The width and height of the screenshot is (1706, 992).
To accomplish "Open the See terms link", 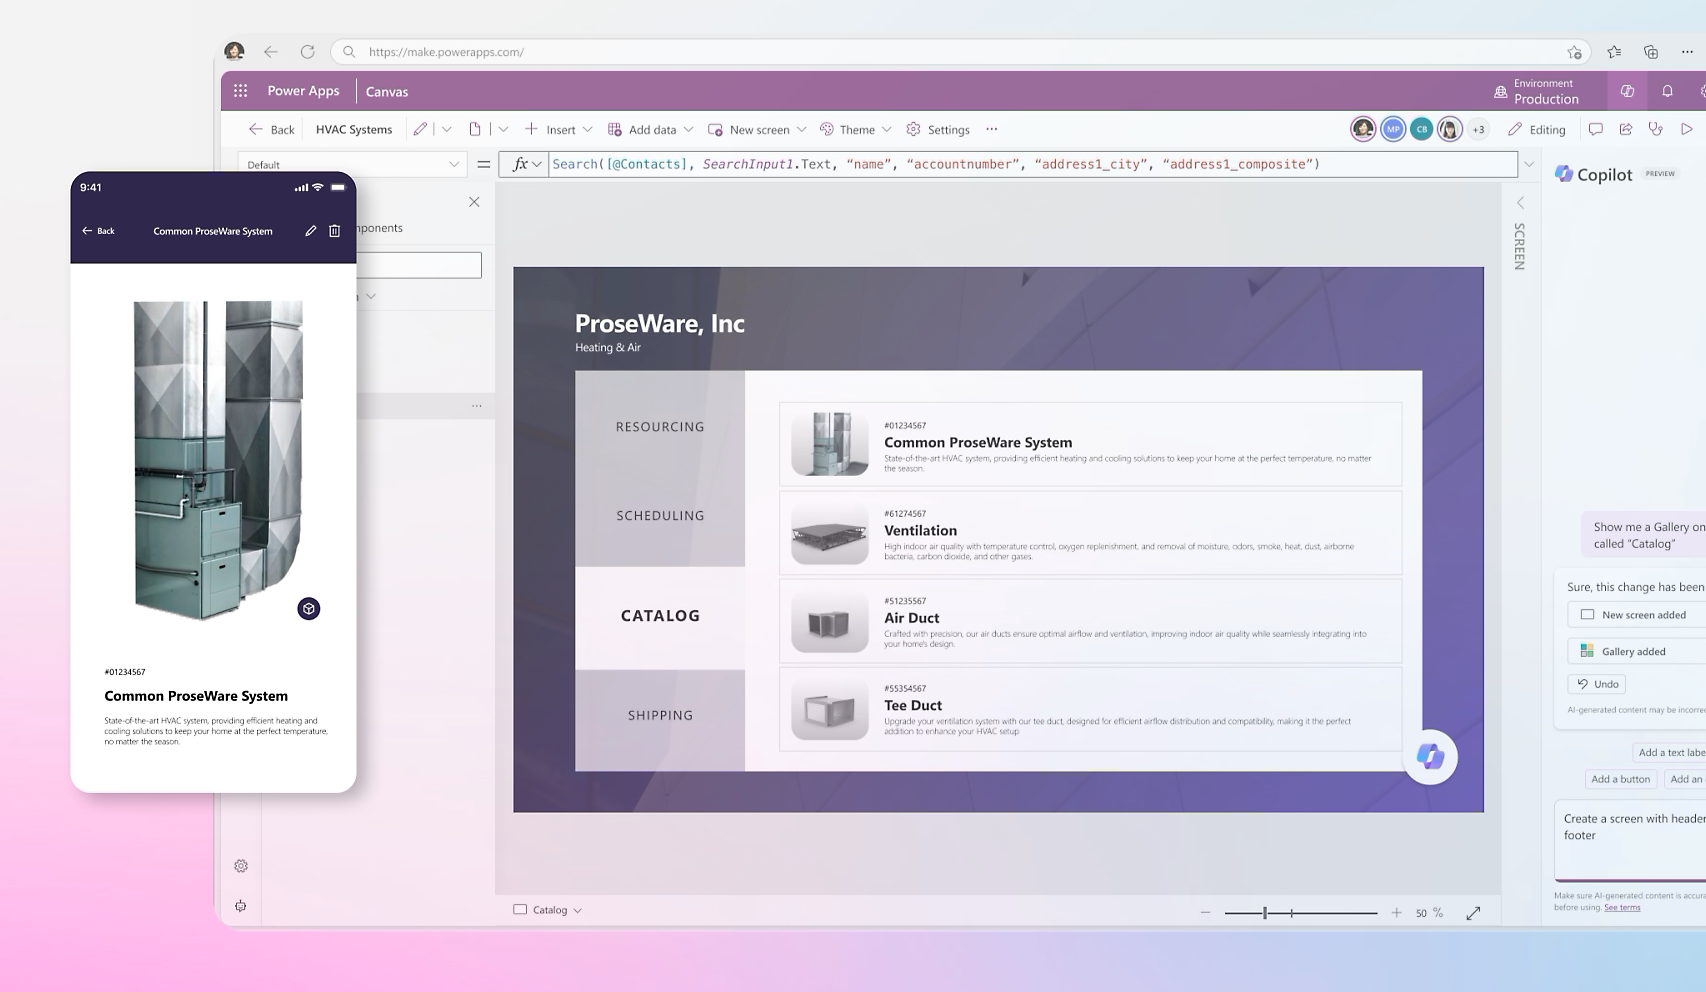I will [x=1622, y=907].
